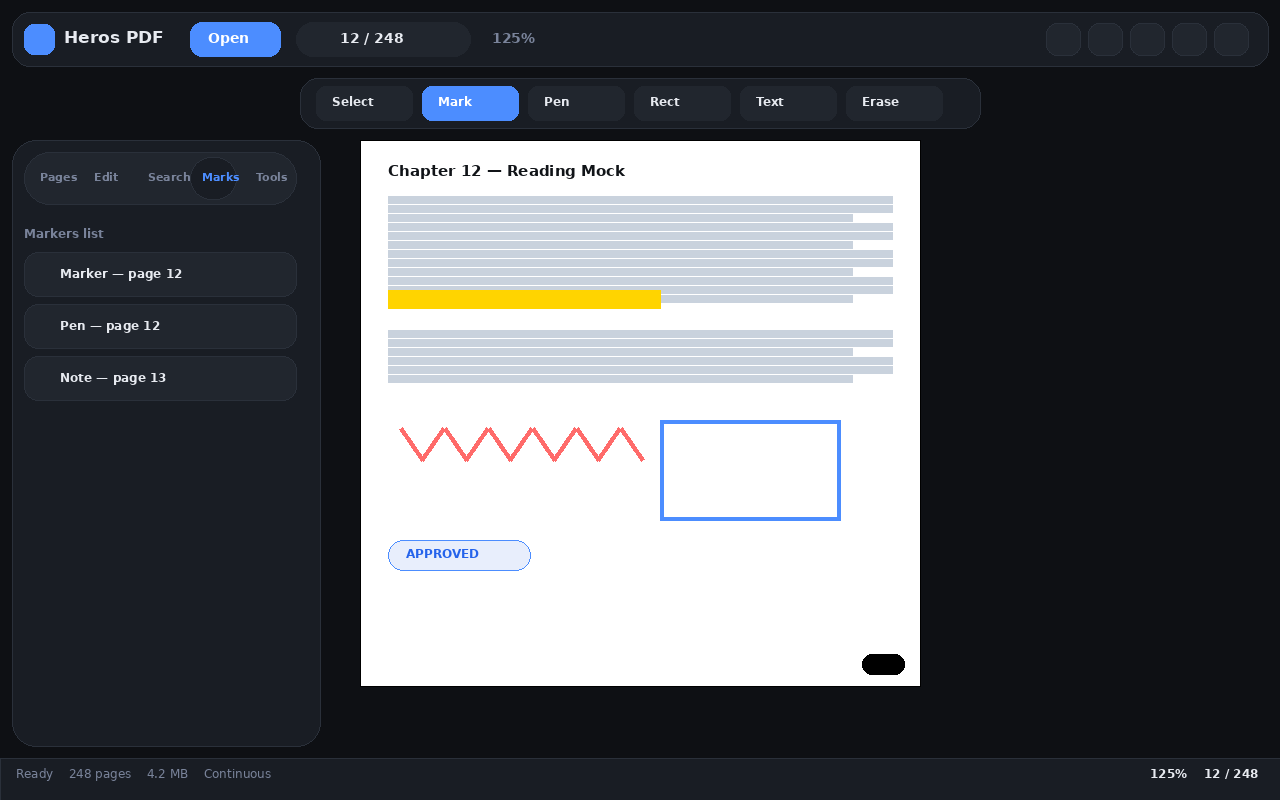This screenshot has width=1280, height=800.
Task: Show the Tools sidebar tab
Action: pyautogui.click(x=271, y=178)
